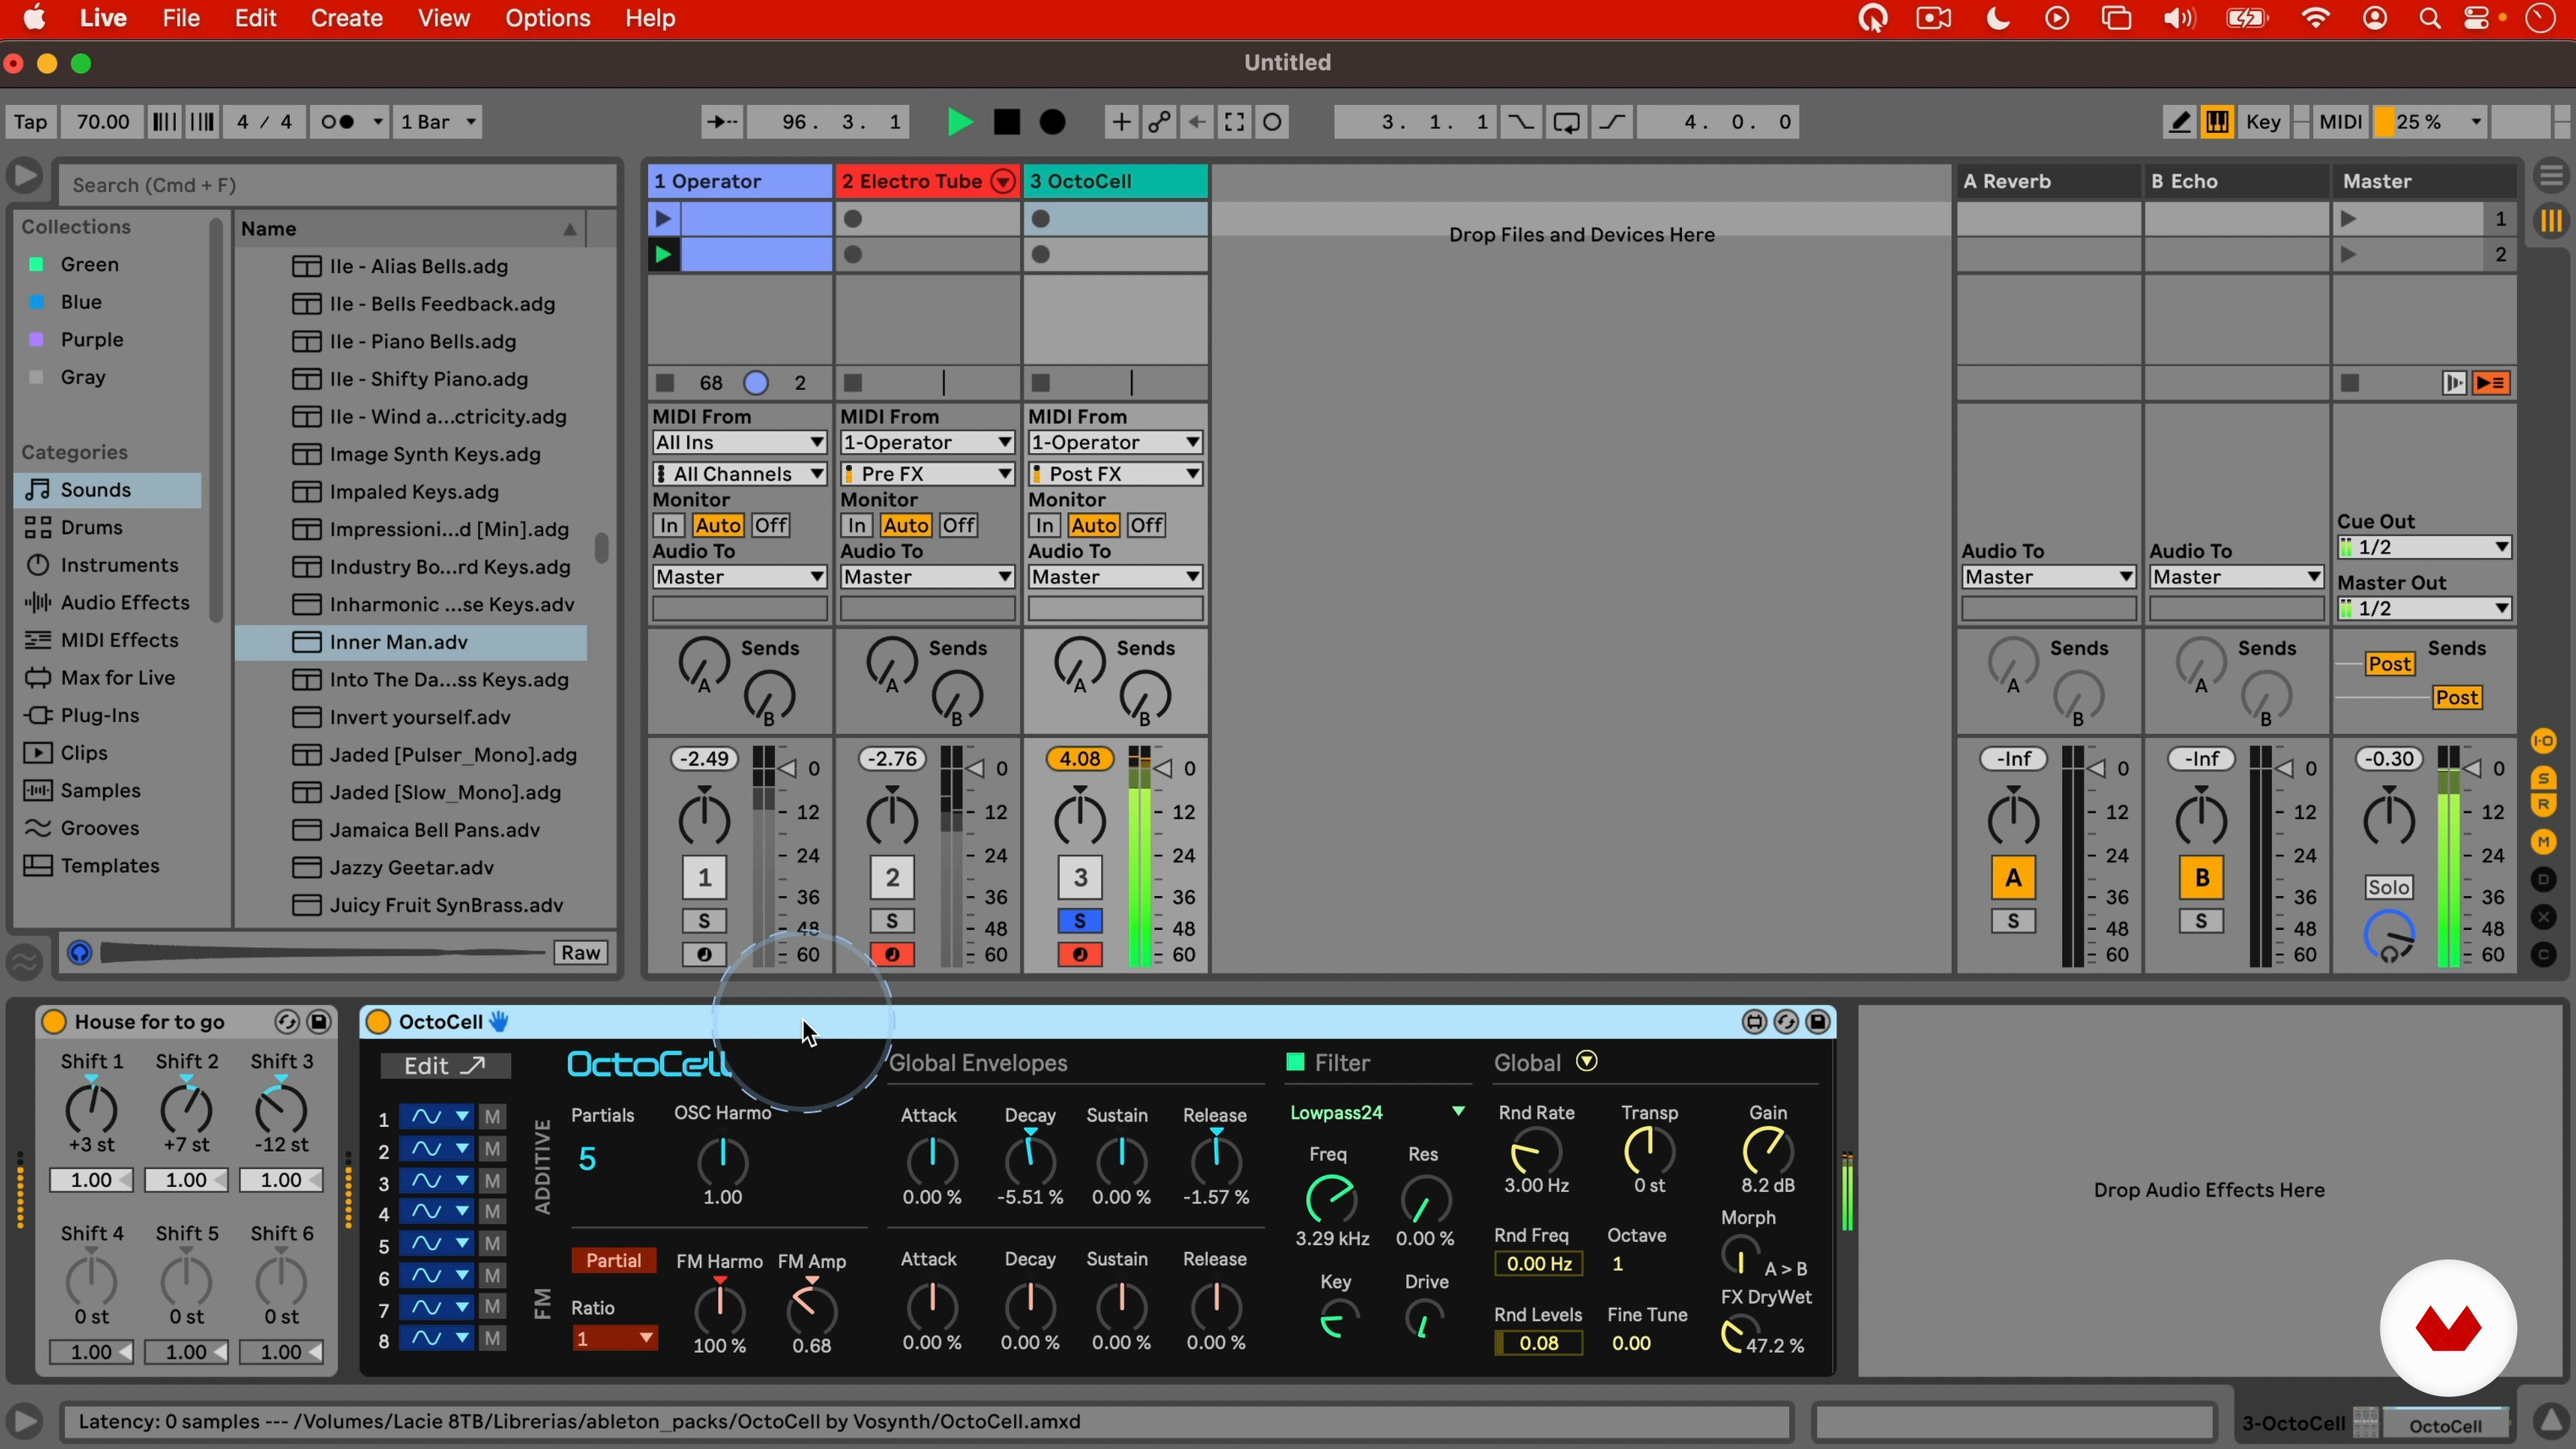Viewport: 2576px width, 1449px height.
Task: Arm the Operator track for recording
Action: (704, 955)
